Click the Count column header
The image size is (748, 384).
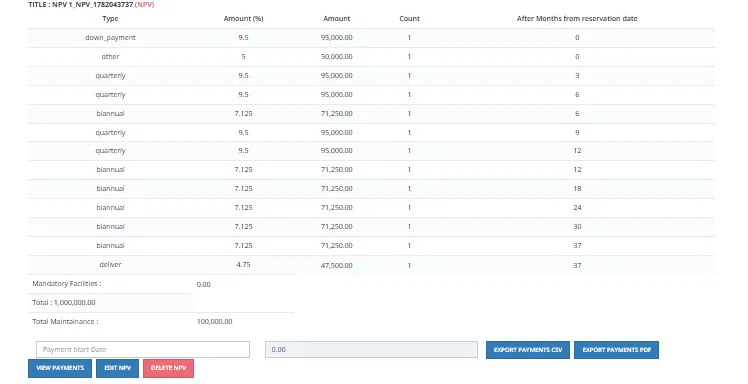click(409, 19)
